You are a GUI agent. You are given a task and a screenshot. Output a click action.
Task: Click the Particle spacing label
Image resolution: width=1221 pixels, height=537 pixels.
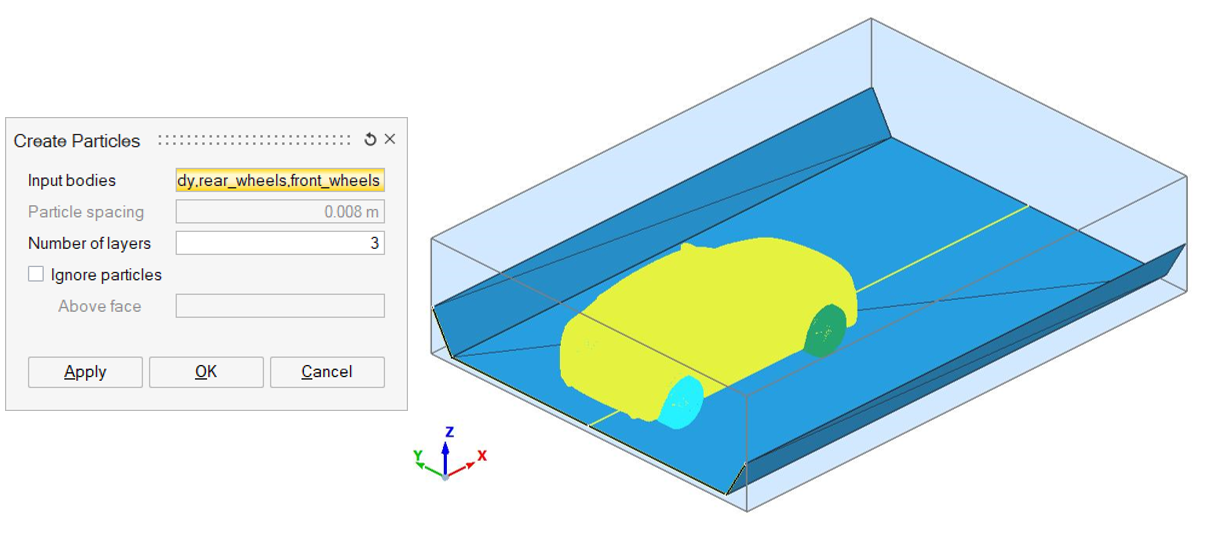coord(86,212)
